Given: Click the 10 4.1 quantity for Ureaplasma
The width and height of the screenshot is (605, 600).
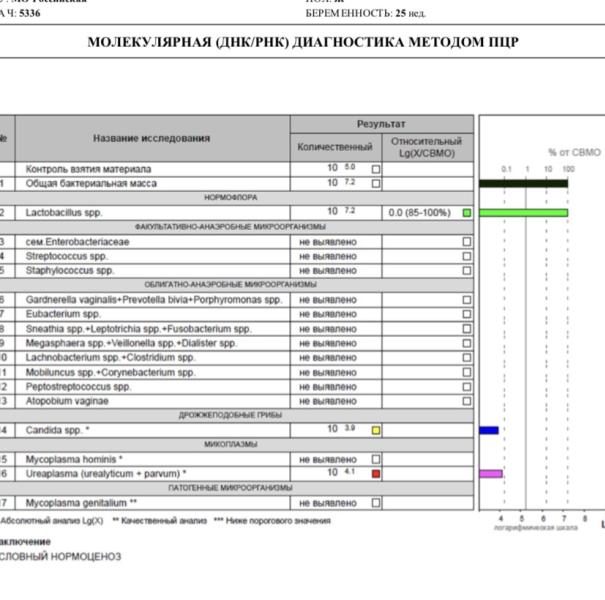Looking at the screenshot, I should (x=341, y=473).
